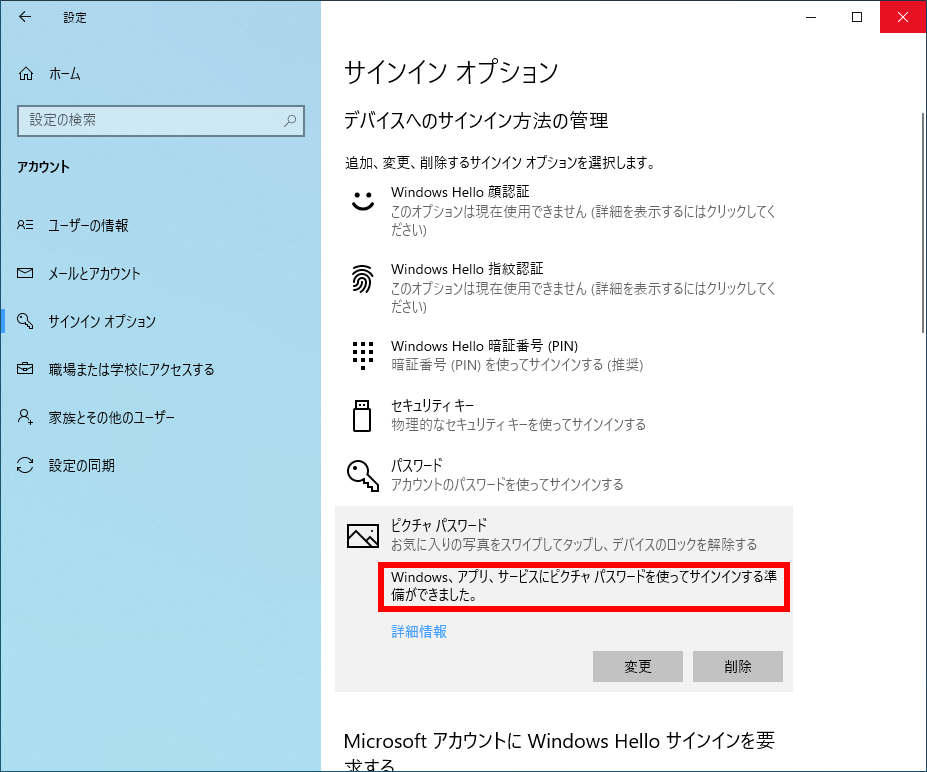Click the fingerprint icon
The height and width of the screenshot is (772, 927).
362,278
